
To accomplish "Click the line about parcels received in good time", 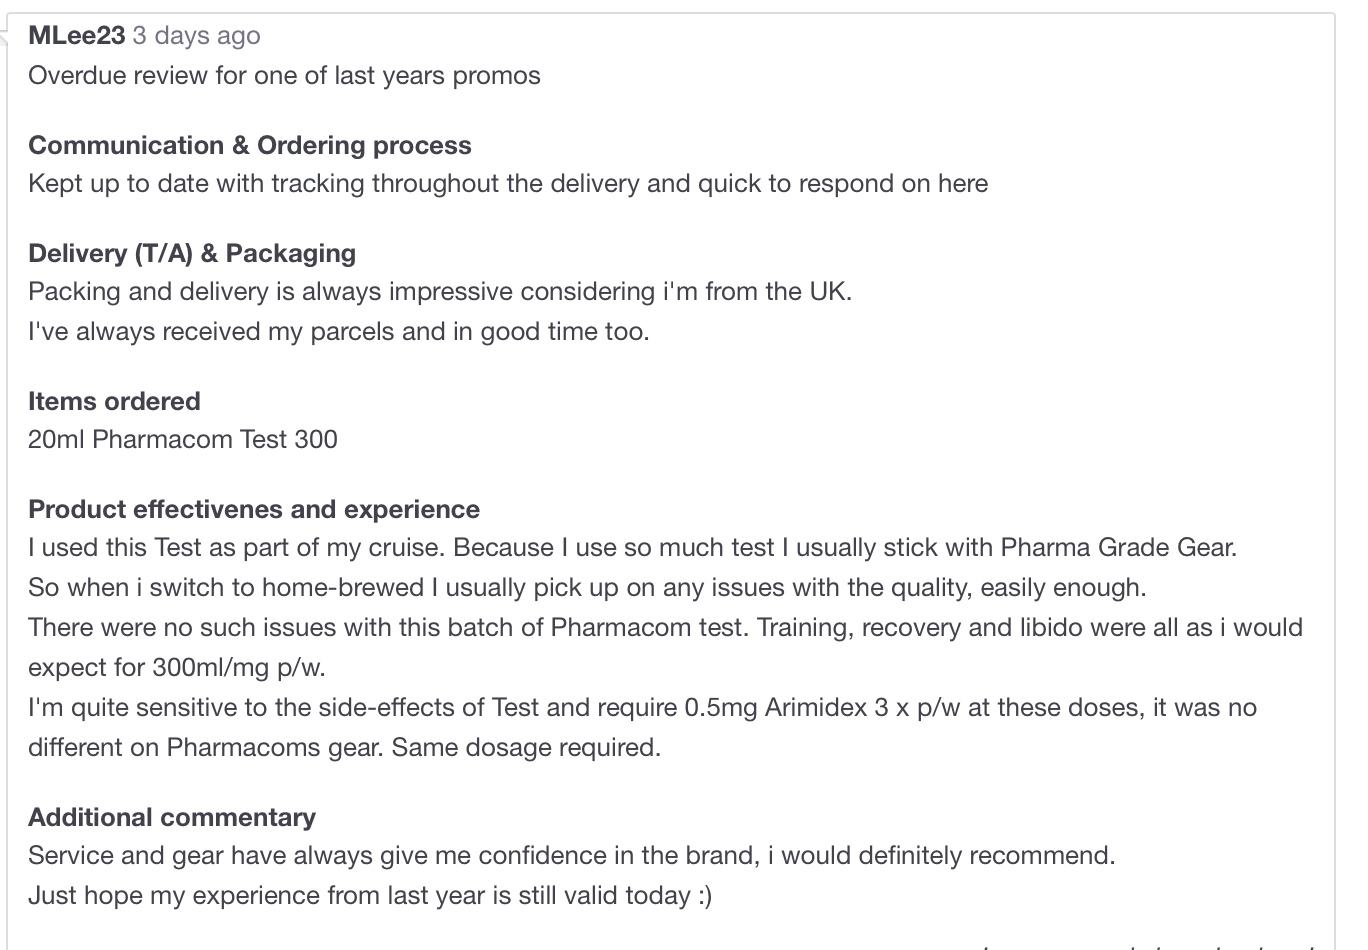I will point(338,332).
